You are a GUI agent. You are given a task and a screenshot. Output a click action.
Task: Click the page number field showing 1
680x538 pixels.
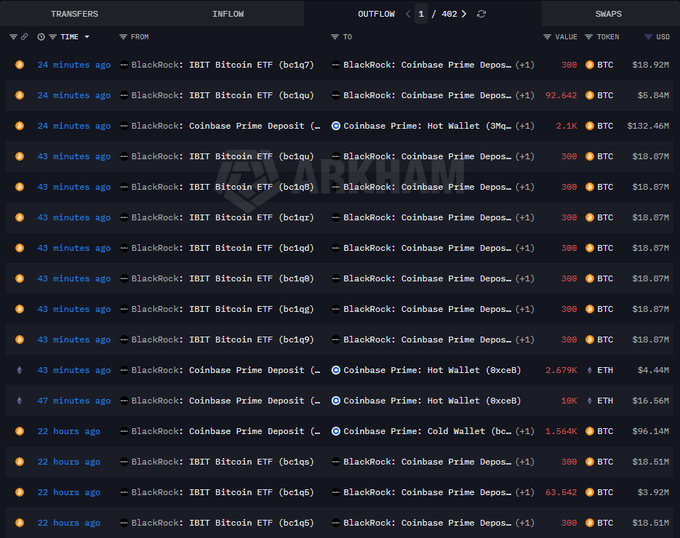coord(421,14)
